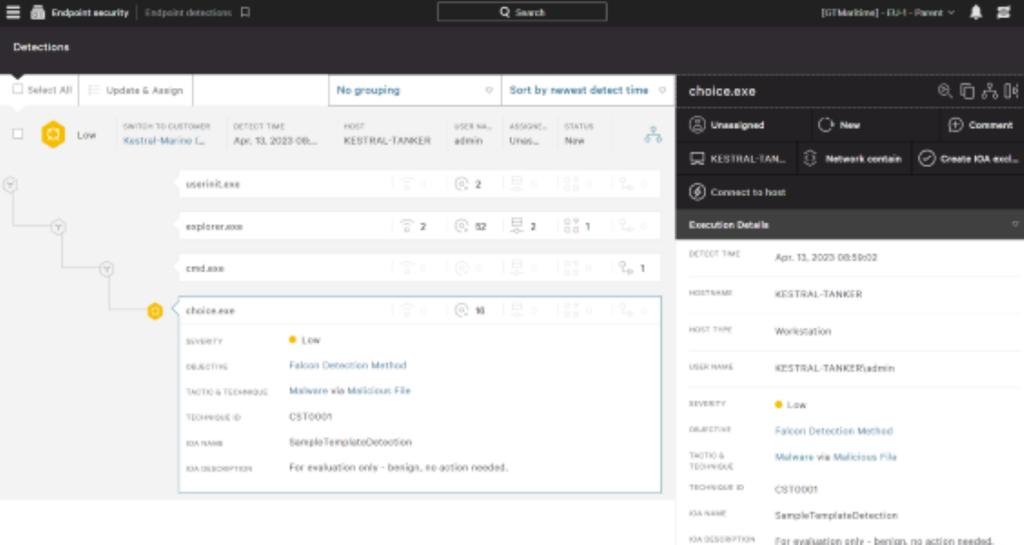Open the messages icon beside the bell
The width and height of the screenshot is (1024, 545).
click(x=1004, y=12)
